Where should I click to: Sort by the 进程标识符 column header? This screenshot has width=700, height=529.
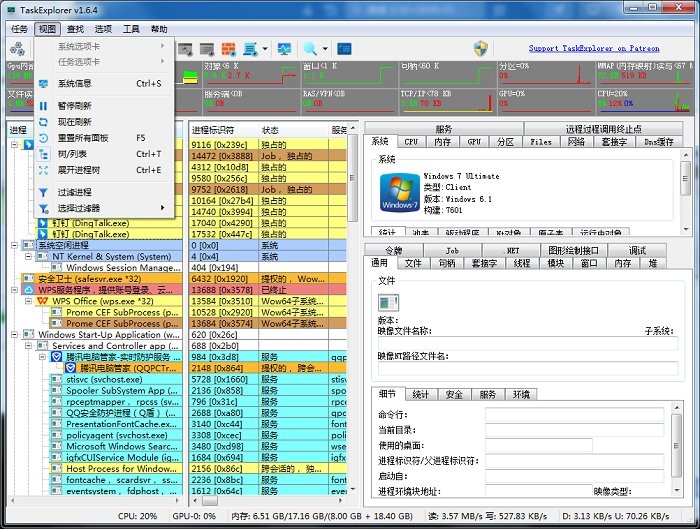pos(223,130)
